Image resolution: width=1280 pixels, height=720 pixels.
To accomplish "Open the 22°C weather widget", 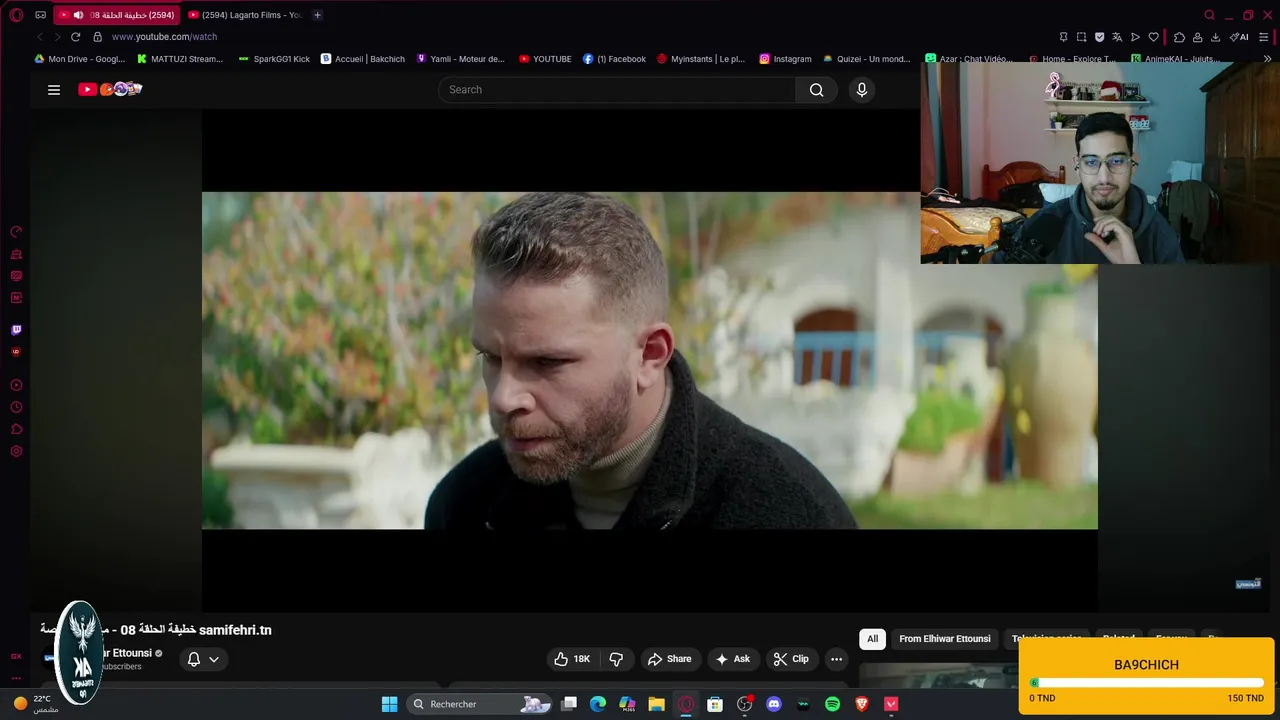I will [35, 704].
